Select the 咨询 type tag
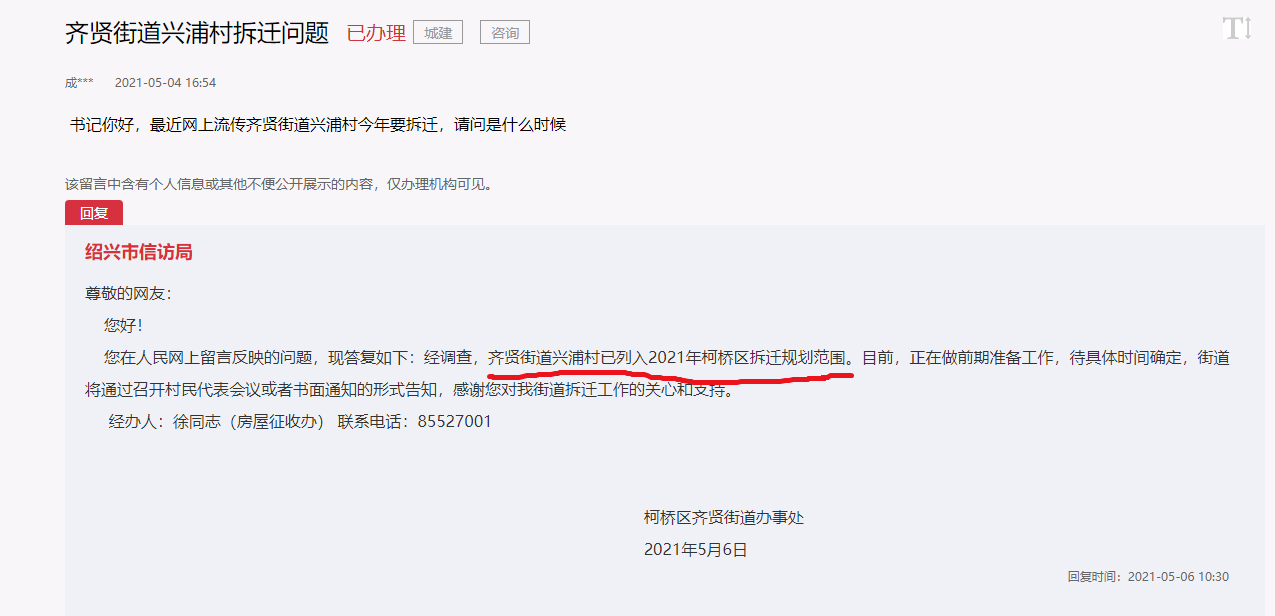 [x=505, y=32]
